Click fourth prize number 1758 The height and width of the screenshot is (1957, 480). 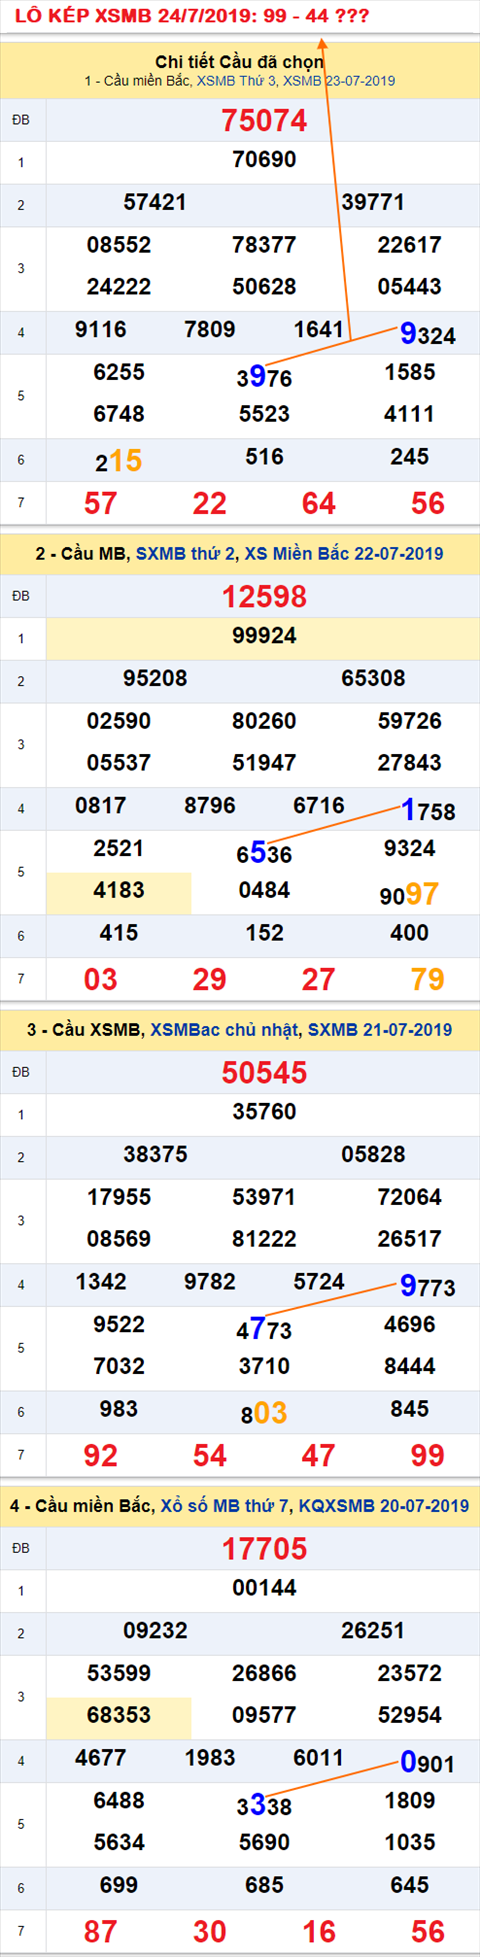[x=428, y=810]
